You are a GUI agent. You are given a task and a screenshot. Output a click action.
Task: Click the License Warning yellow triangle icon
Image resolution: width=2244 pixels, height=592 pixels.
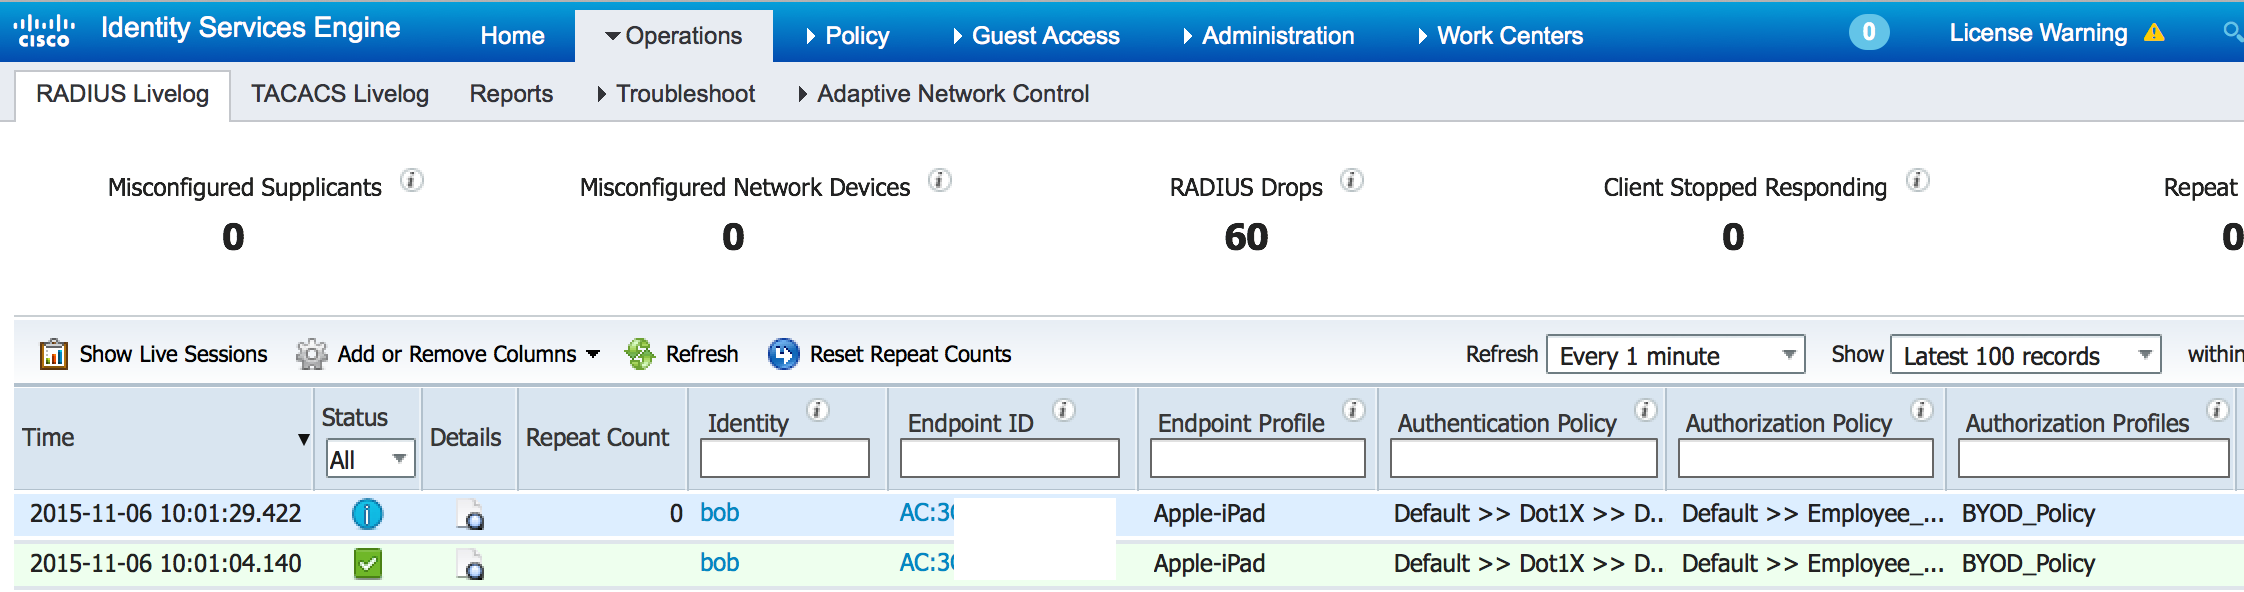pyautogui.click(x=2154, y=33)
